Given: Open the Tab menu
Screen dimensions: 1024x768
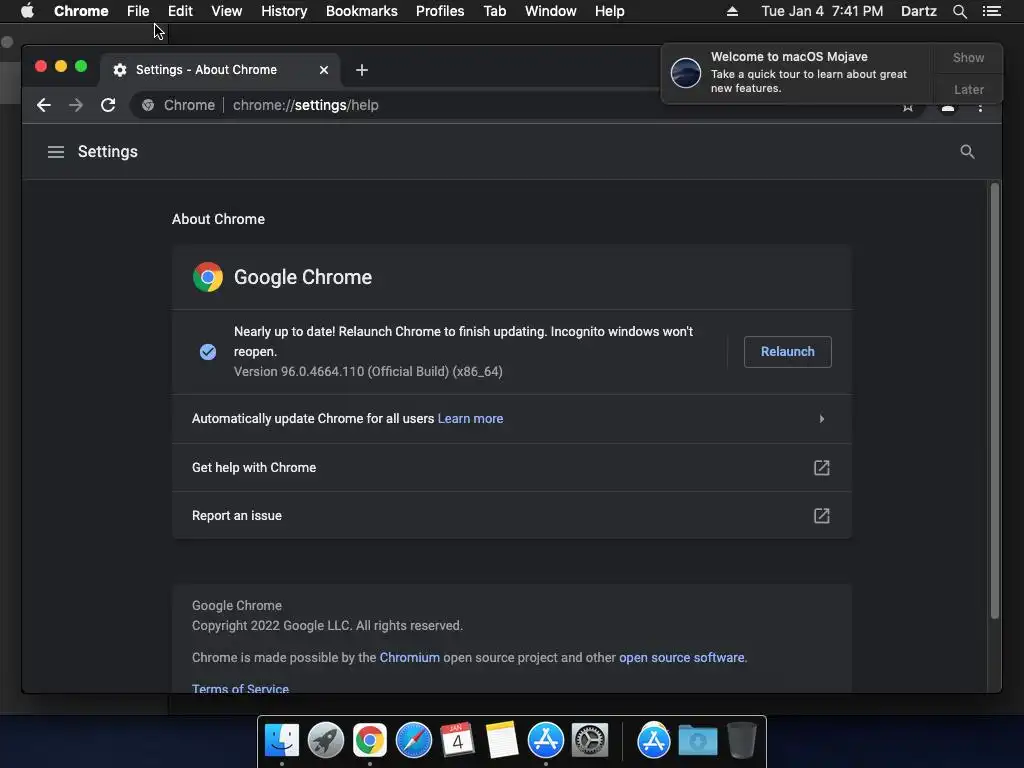Looking at the screenshot, I should click(494, 11).
